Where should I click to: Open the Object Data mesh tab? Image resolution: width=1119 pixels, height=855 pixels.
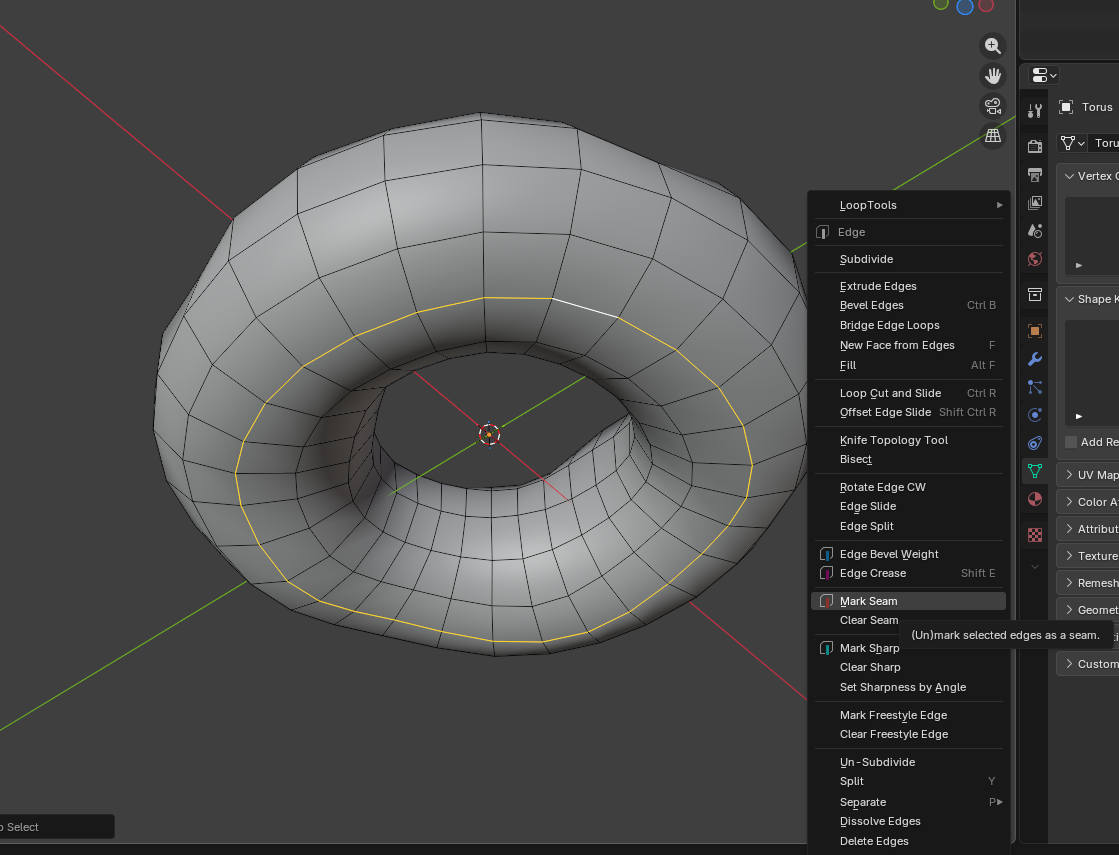pos(1035,471)
